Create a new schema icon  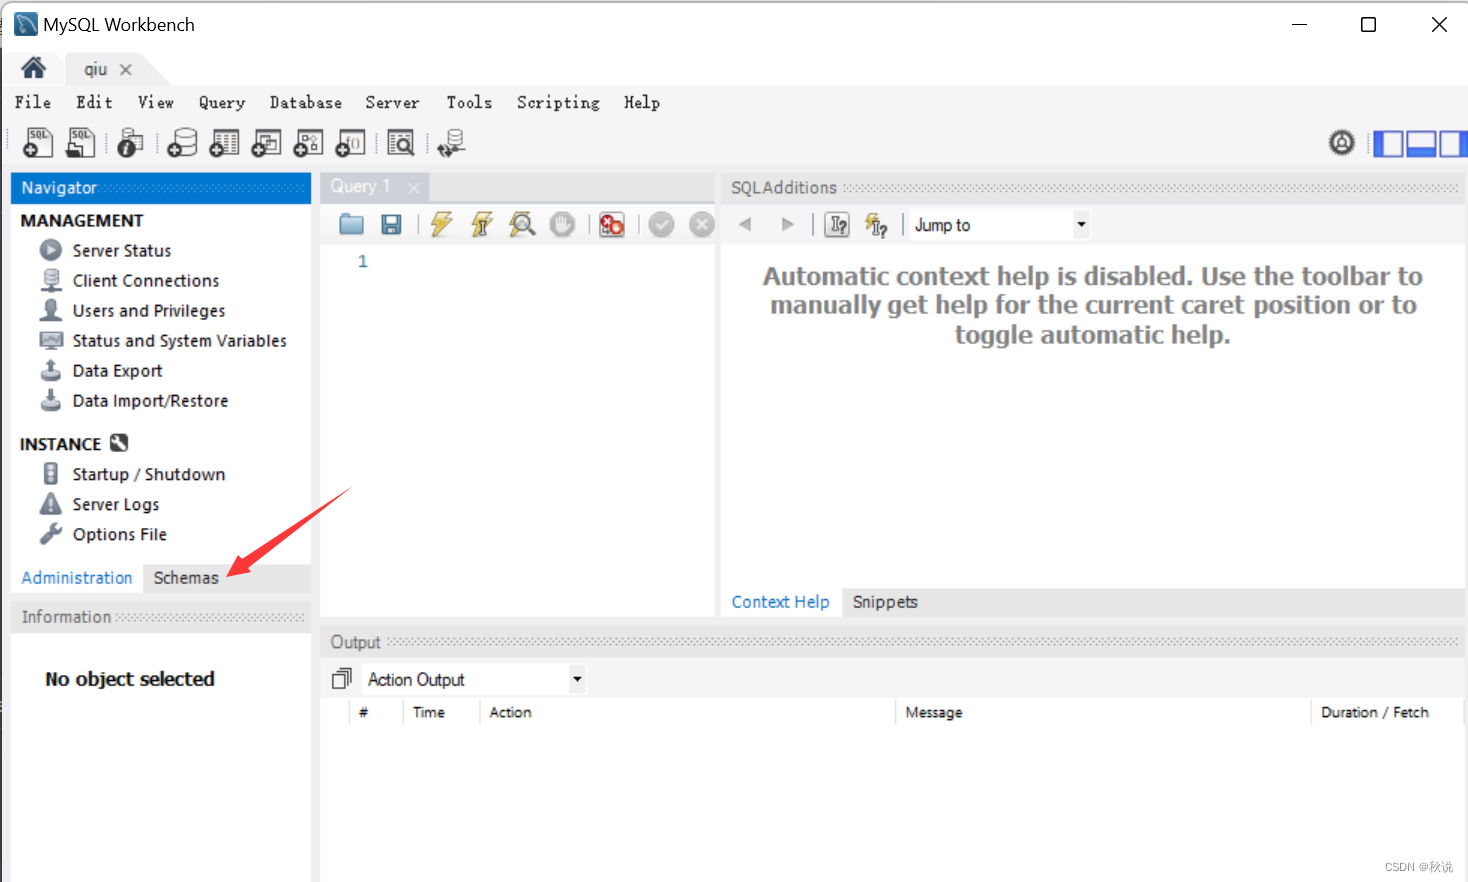(182, 143)
